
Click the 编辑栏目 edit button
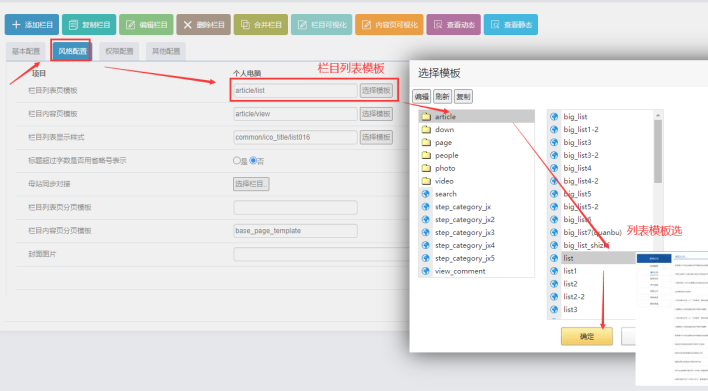[146, 24]
